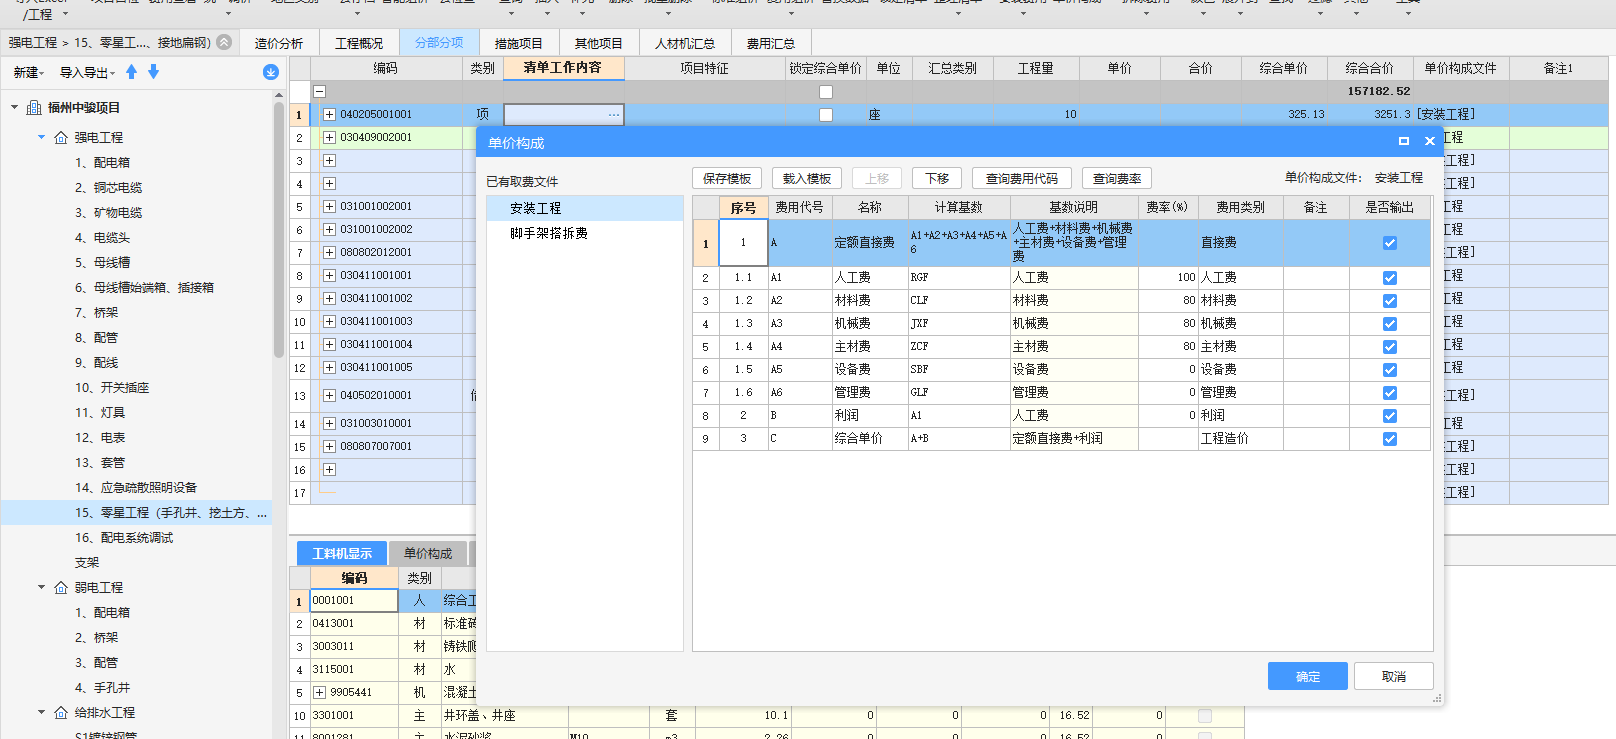The height and width of the screenshot is (739, 1616).
Task: Click the round blue download icon in the project panel
Action: 271,72
